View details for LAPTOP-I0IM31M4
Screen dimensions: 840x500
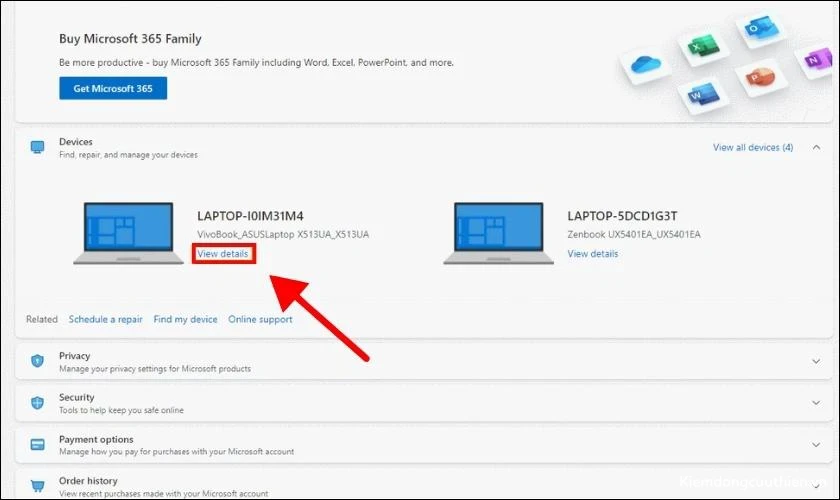coord(222,253)
